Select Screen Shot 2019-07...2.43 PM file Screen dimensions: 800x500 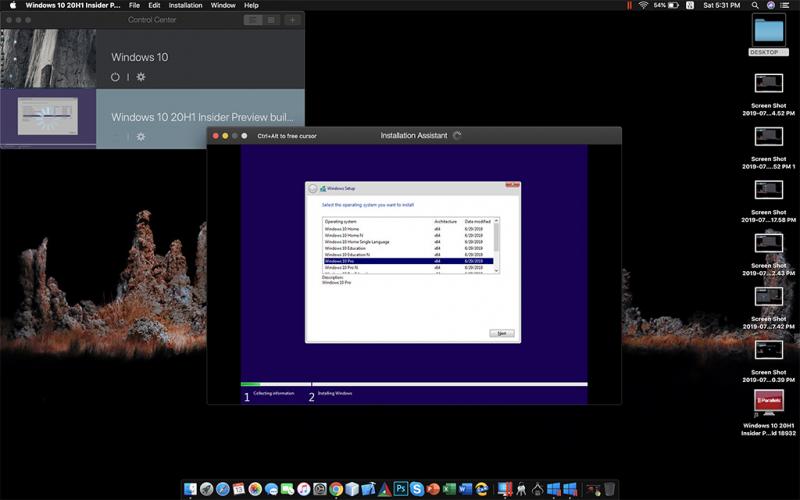(768, 243)
